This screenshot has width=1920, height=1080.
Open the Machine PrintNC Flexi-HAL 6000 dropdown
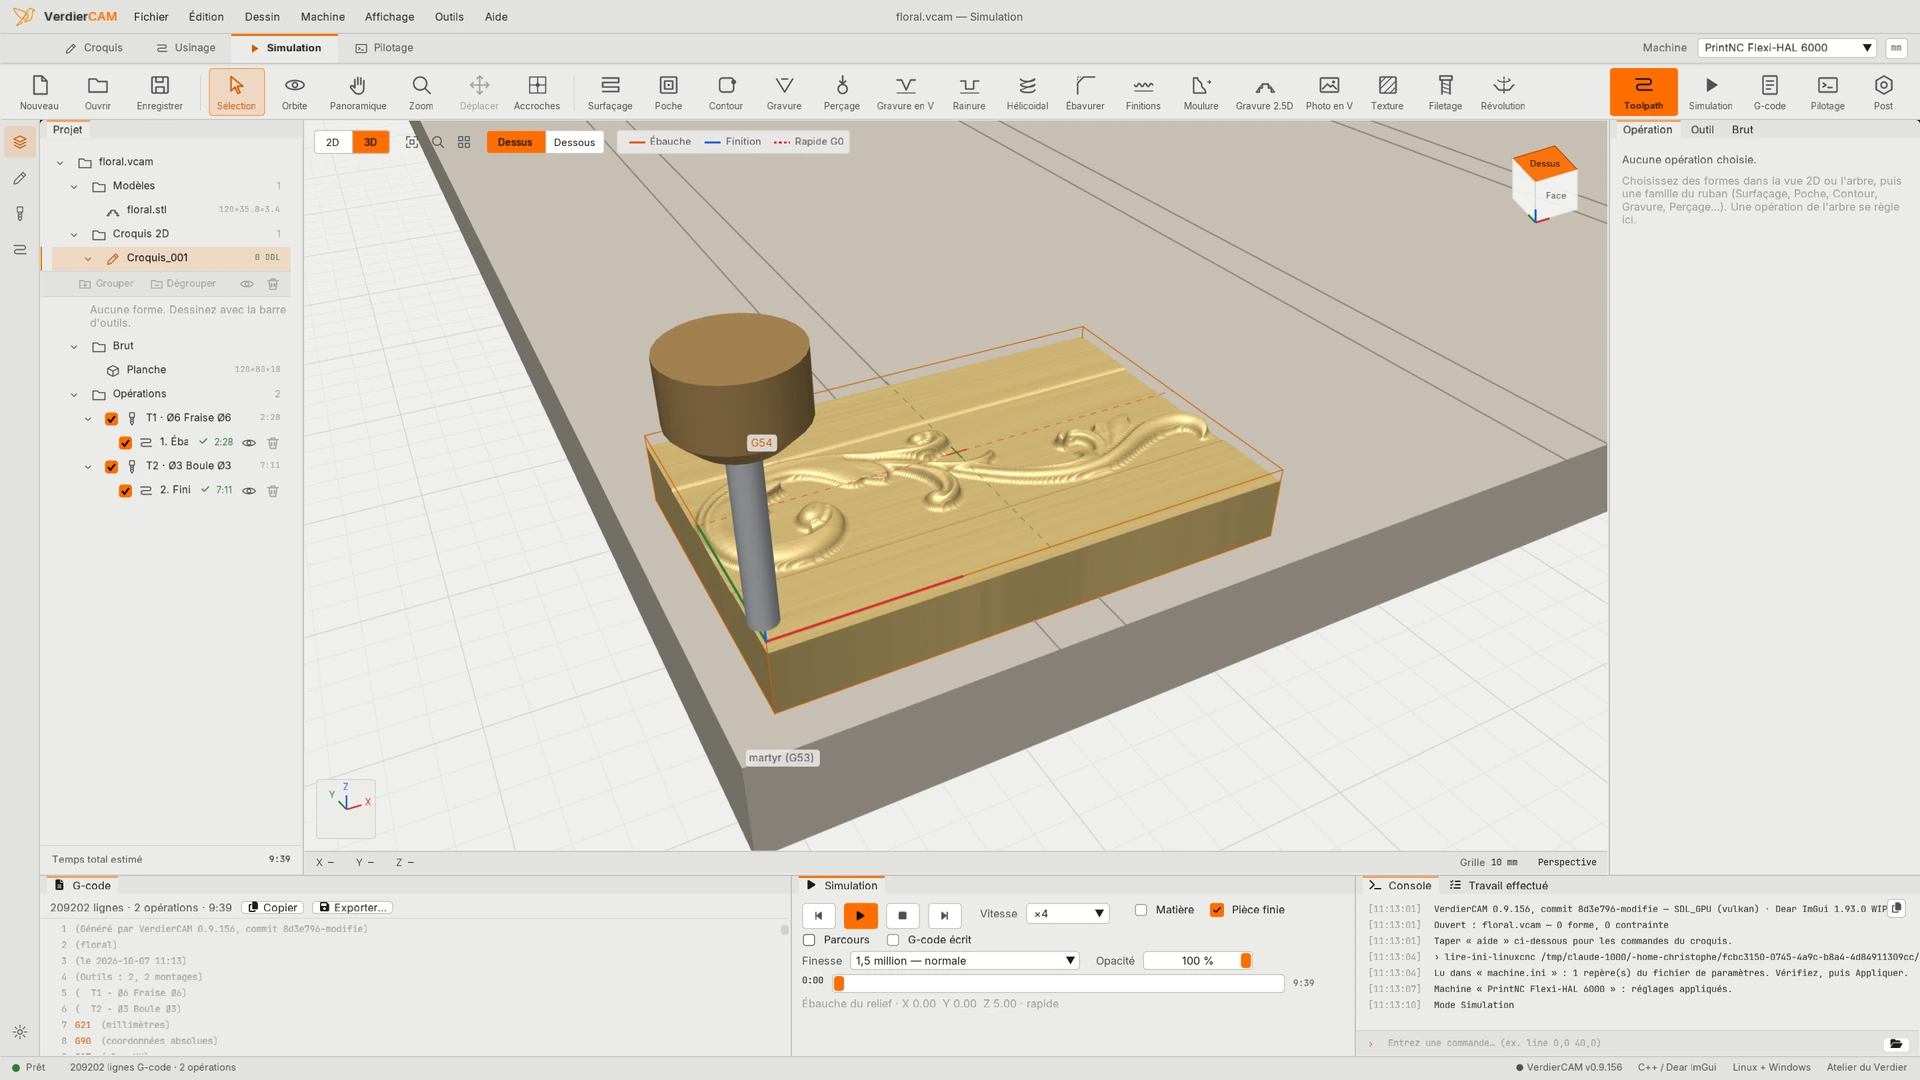pyautogui.click(x=1787, y=48)
